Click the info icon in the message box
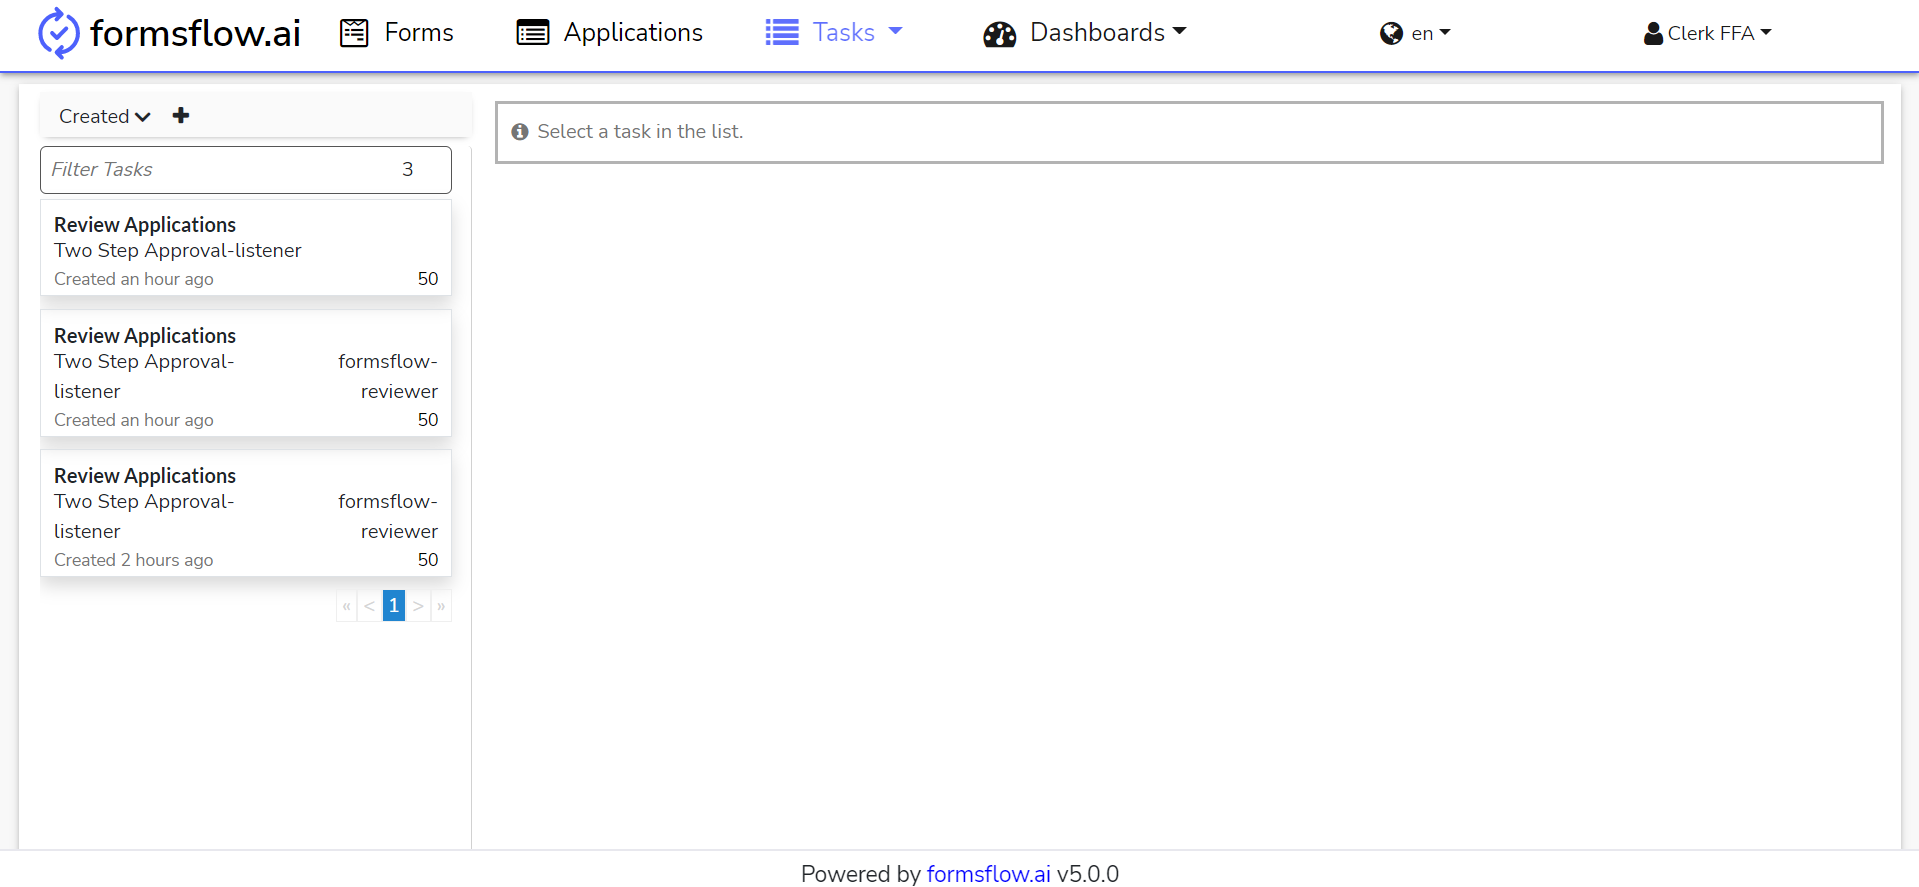This screenshot has width=1919, height=887. (520, 132)
